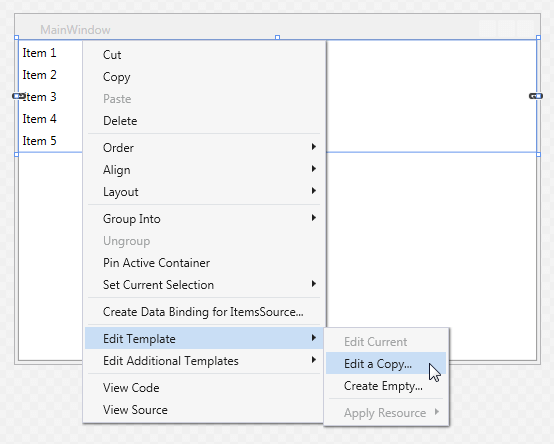Click Edit Current in the submenu
Image resolution: width=554 pixels, height=444 pixels.
point(386,342)
